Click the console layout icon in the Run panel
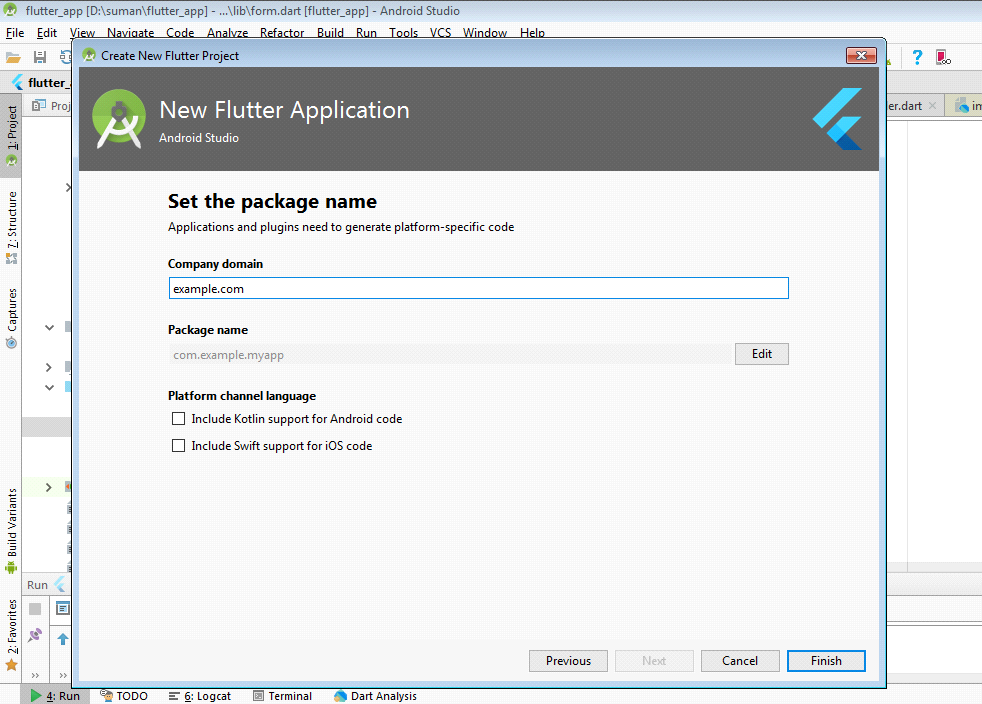The width and height of the screenshot is (982, 704). 63,608
